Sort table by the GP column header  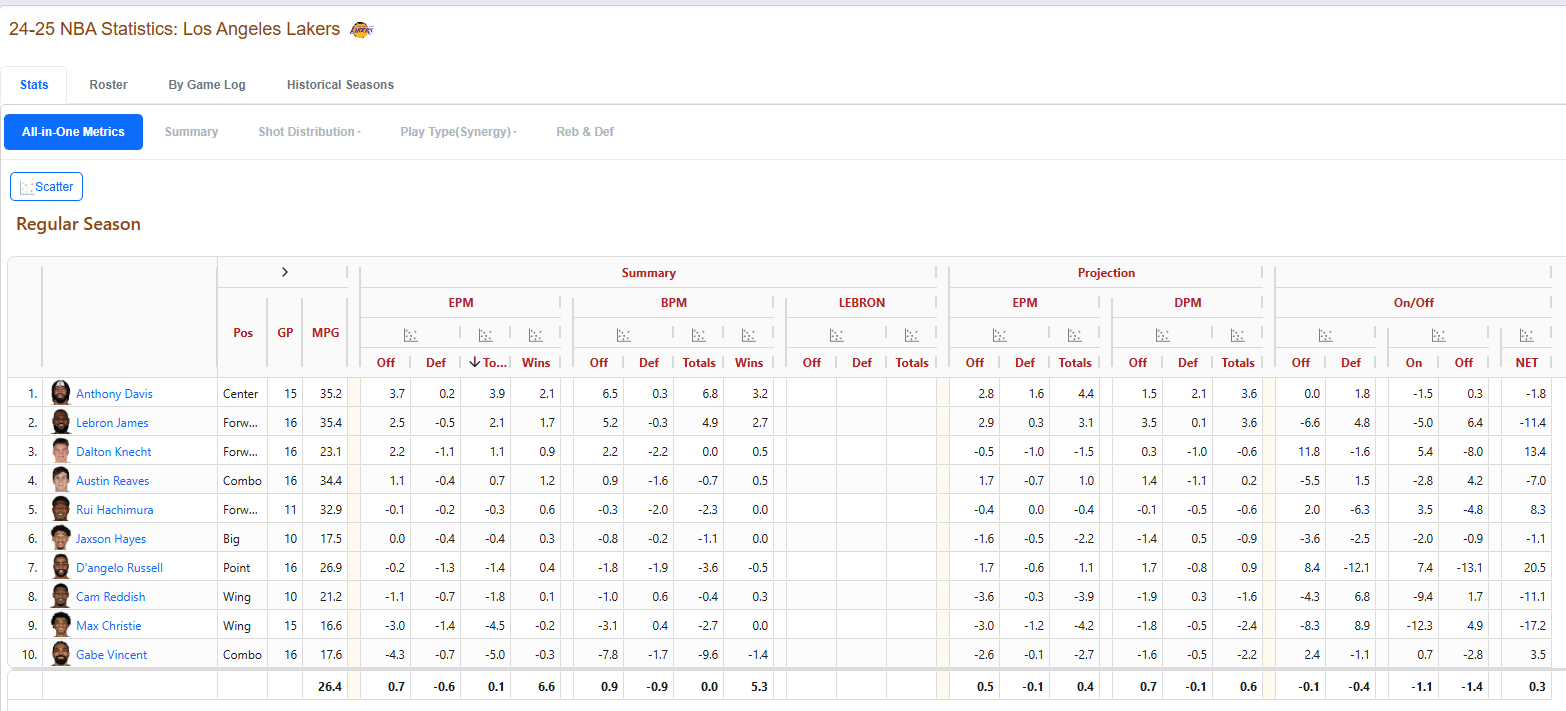(x=285, y=333)
